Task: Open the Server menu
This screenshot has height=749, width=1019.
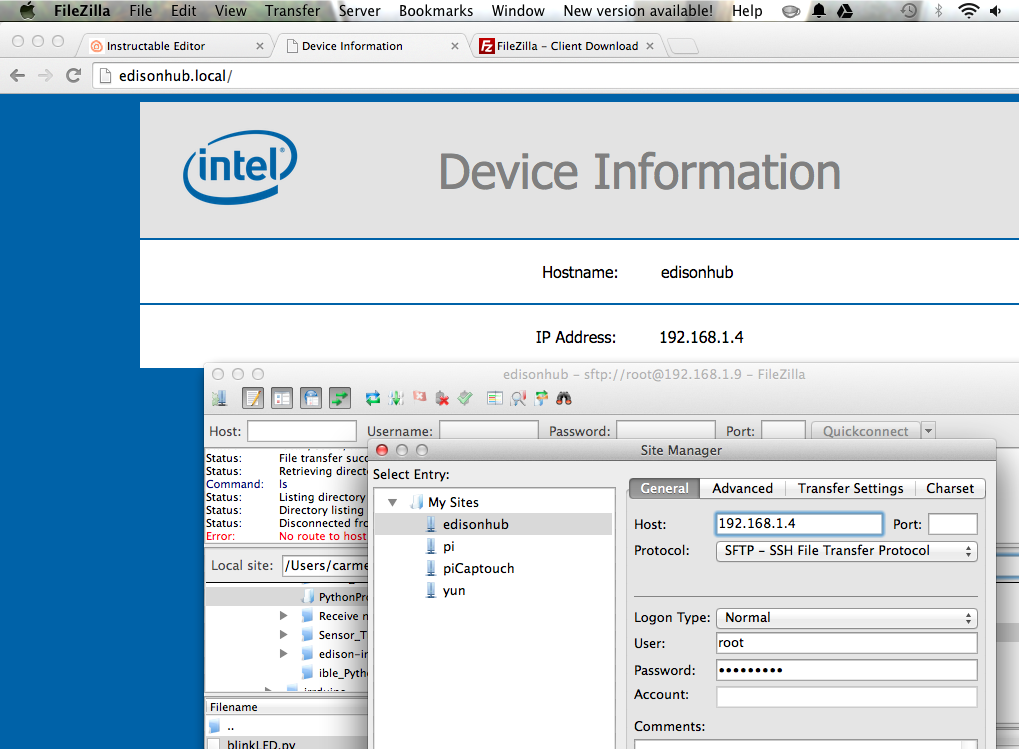Action: click(x=359, y=10)
